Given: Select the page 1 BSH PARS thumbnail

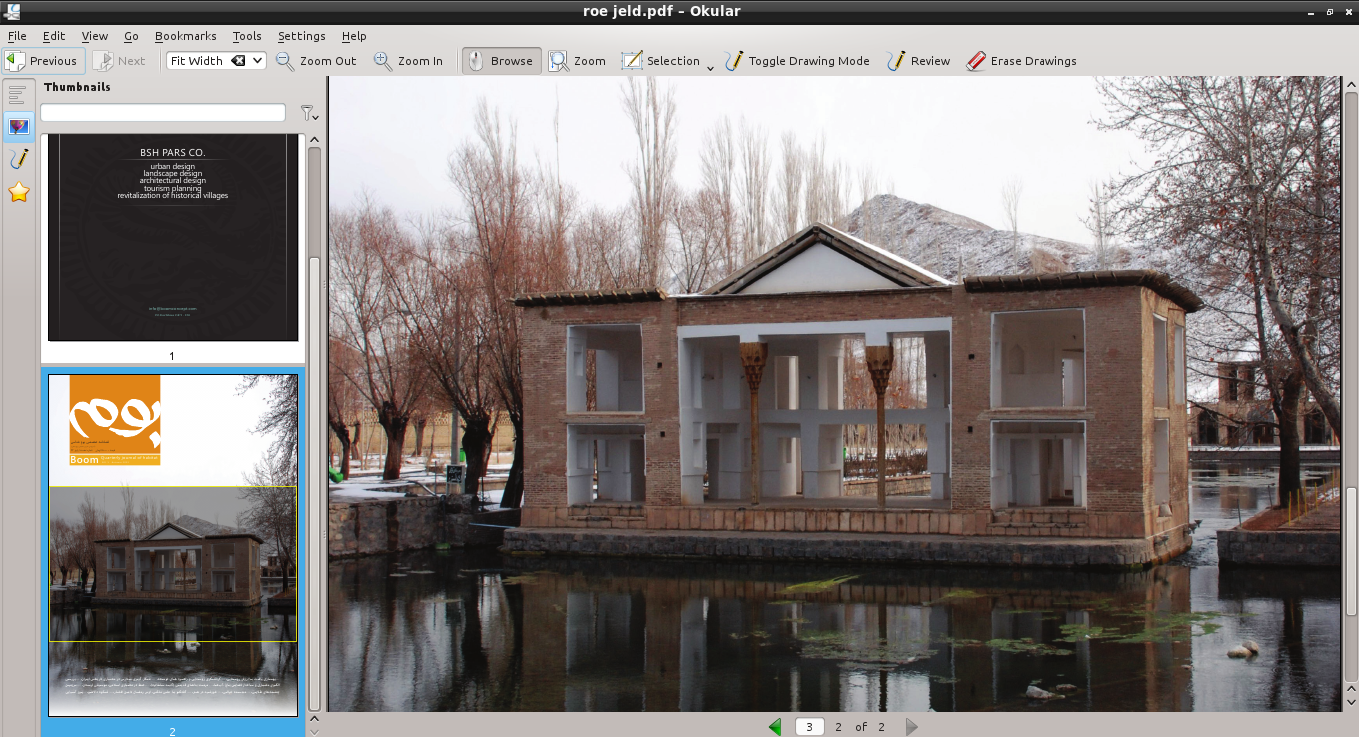Looking at the screenshot, I should click(x=173, y=238).
